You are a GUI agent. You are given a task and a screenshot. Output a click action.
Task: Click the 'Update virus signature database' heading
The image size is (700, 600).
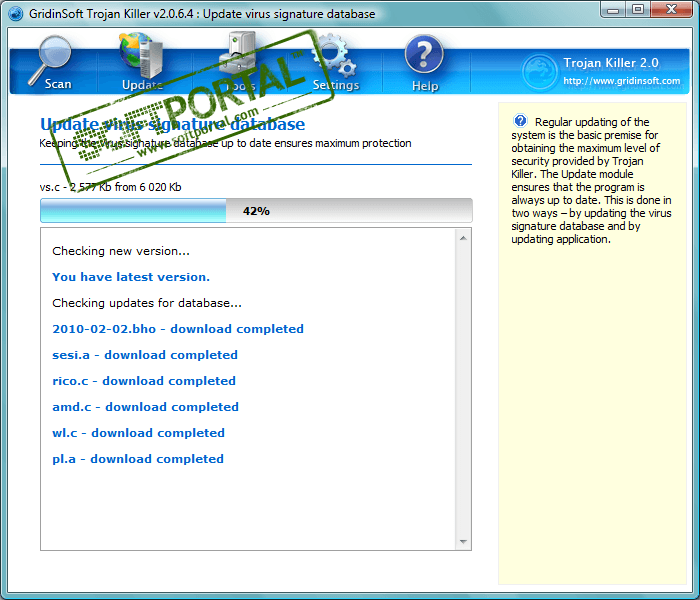tap(172, 124)
